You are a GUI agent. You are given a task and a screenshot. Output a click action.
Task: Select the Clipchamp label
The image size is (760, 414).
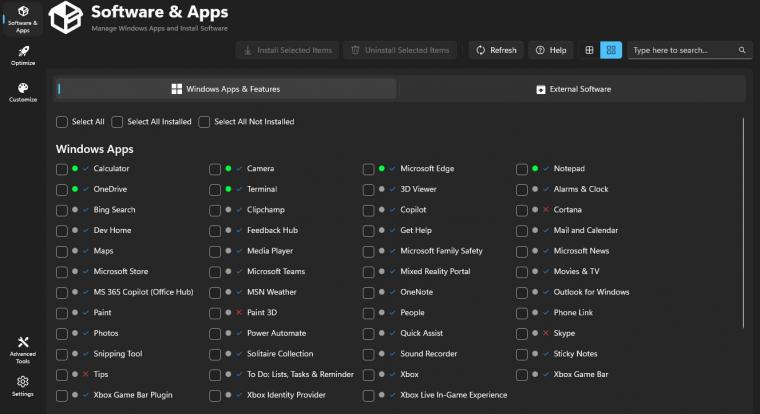[x=266, y=209]
